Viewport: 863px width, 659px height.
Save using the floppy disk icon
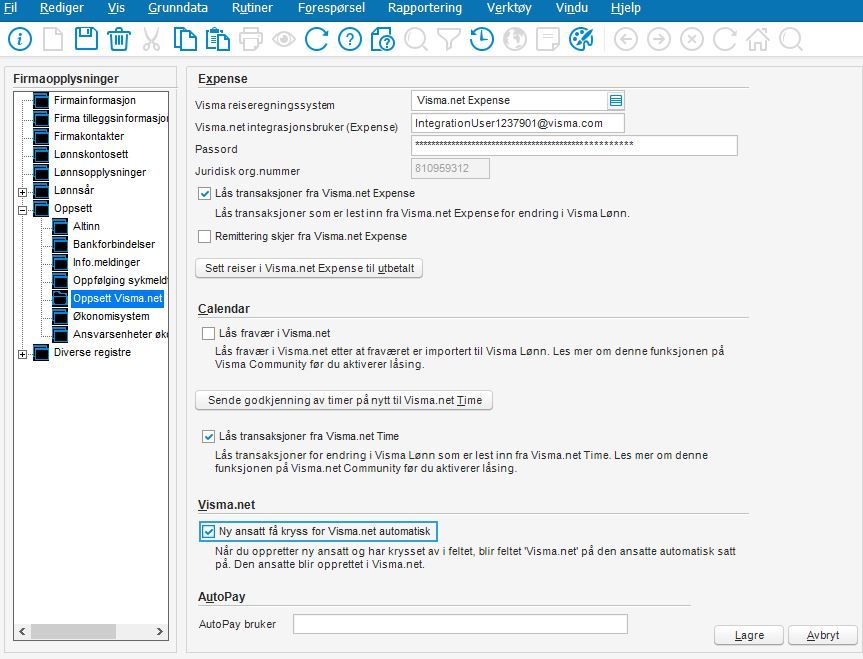(86, 39)
